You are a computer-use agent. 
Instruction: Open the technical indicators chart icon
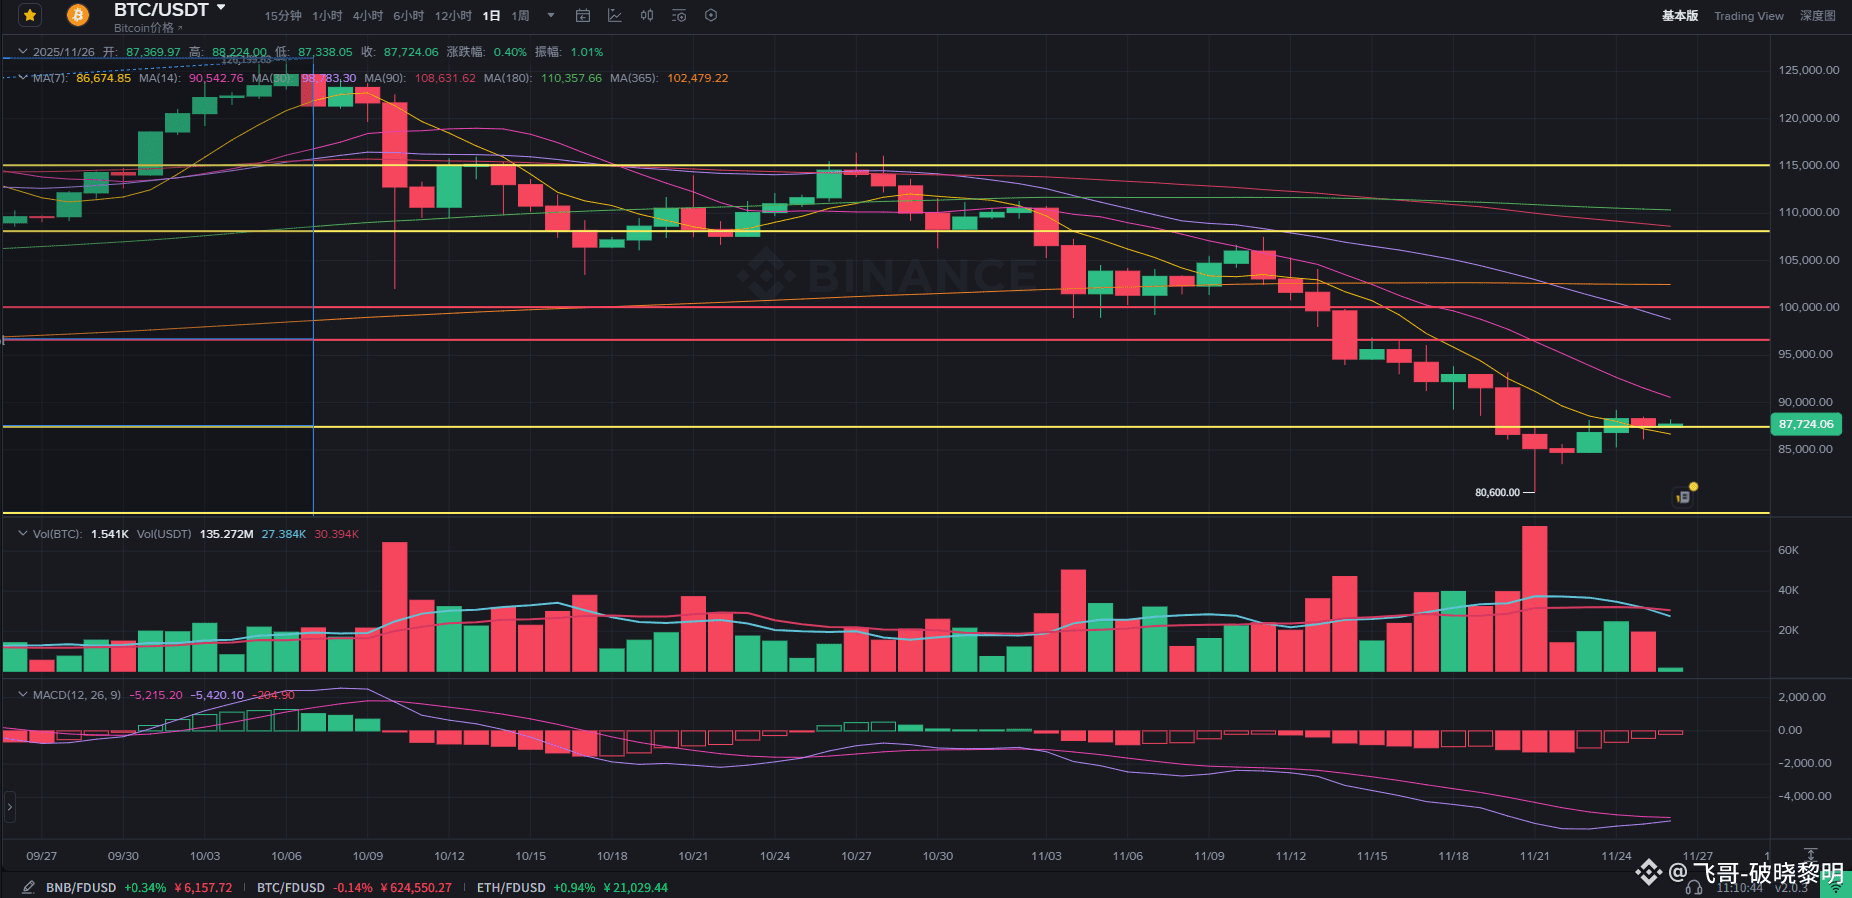click(x=615, y=15)
